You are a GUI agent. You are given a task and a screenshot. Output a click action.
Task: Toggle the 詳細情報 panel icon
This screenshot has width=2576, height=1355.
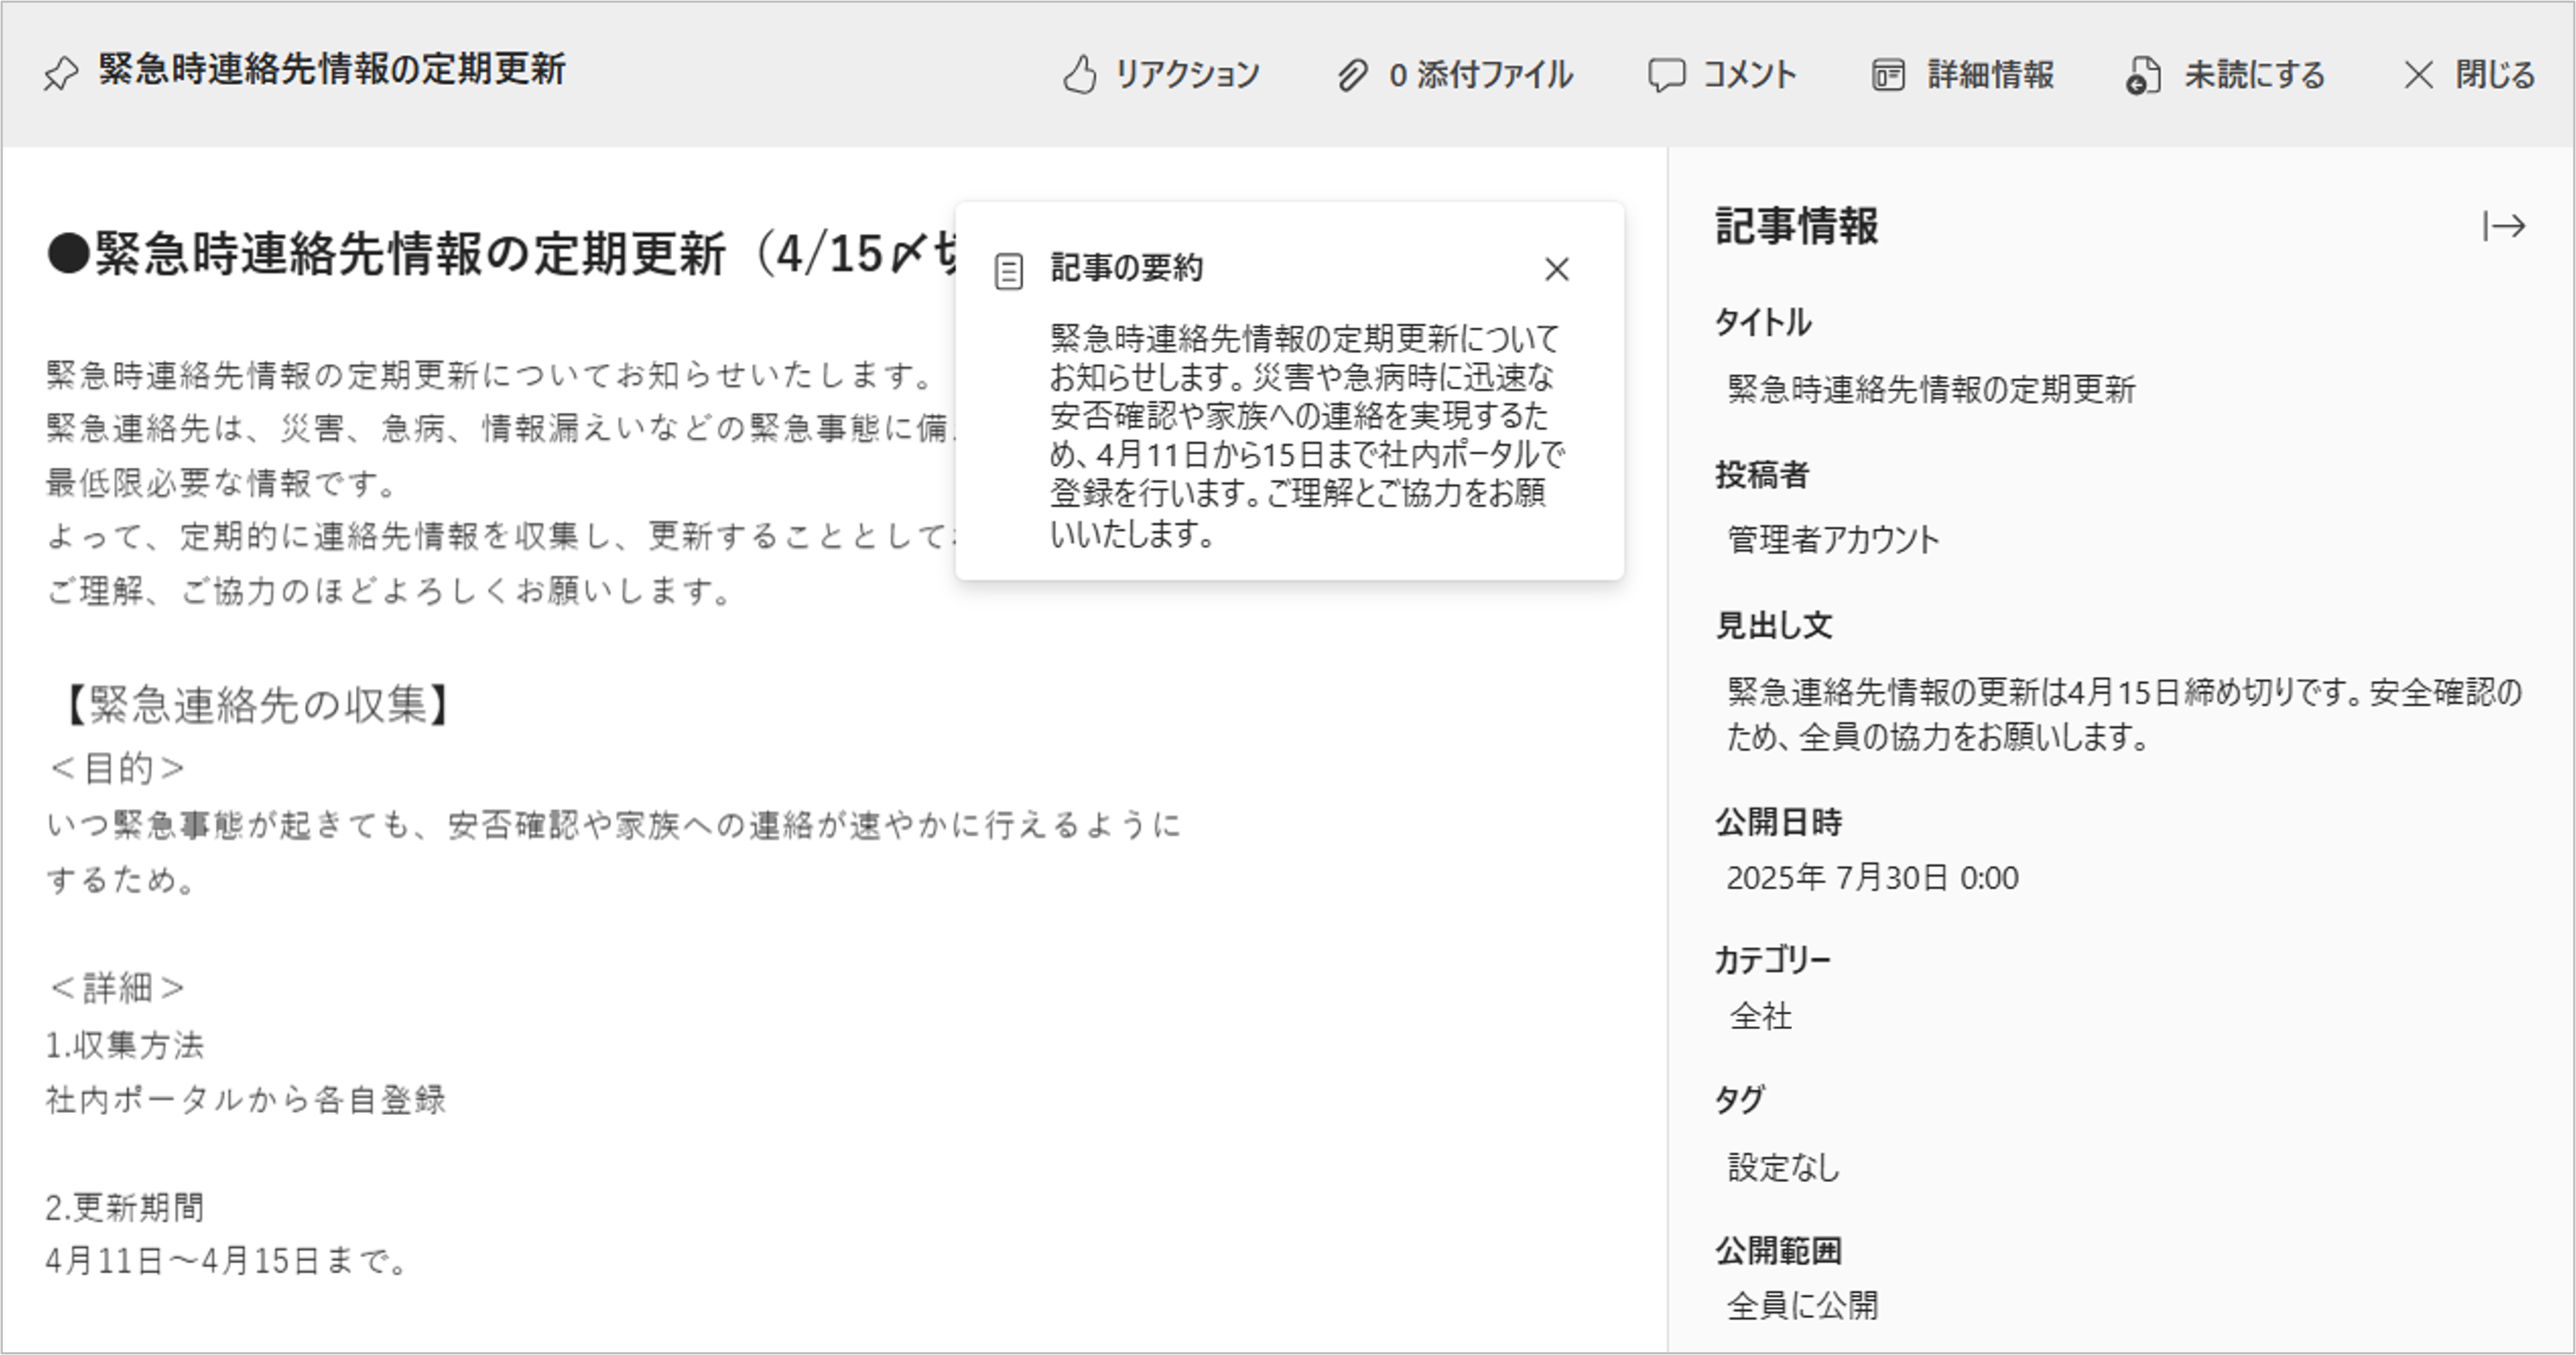coord(1887,75)
